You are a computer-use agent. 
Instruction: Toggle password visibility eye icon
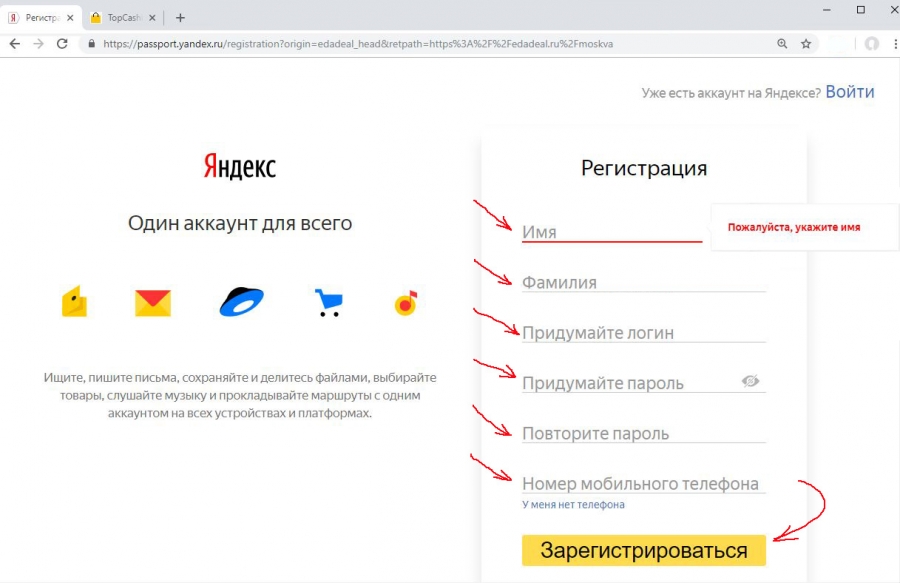point(750,381)
